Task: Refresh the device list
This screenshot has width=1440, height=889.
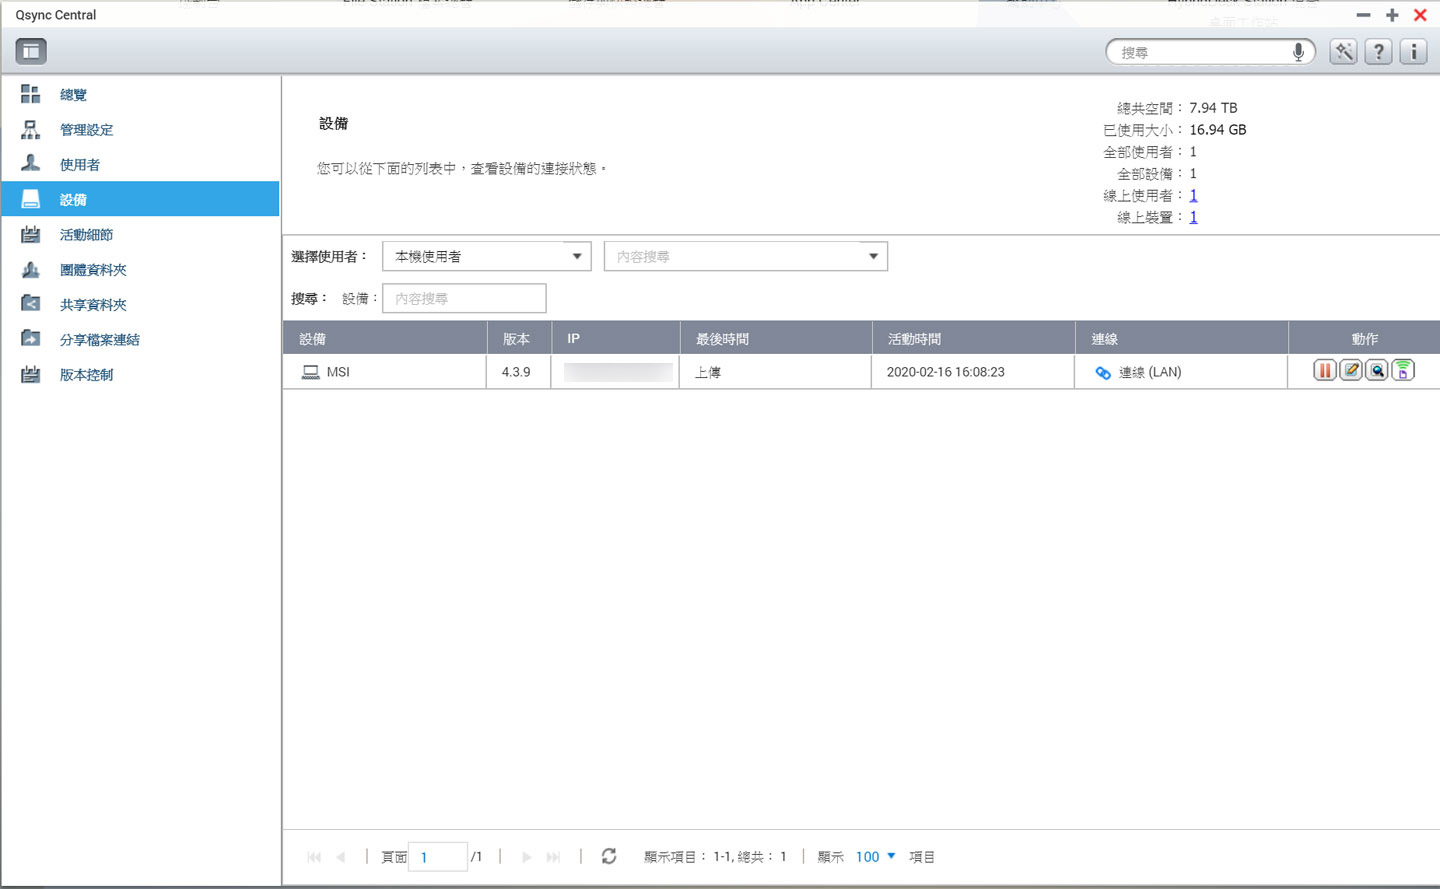Action: point(609,856)
